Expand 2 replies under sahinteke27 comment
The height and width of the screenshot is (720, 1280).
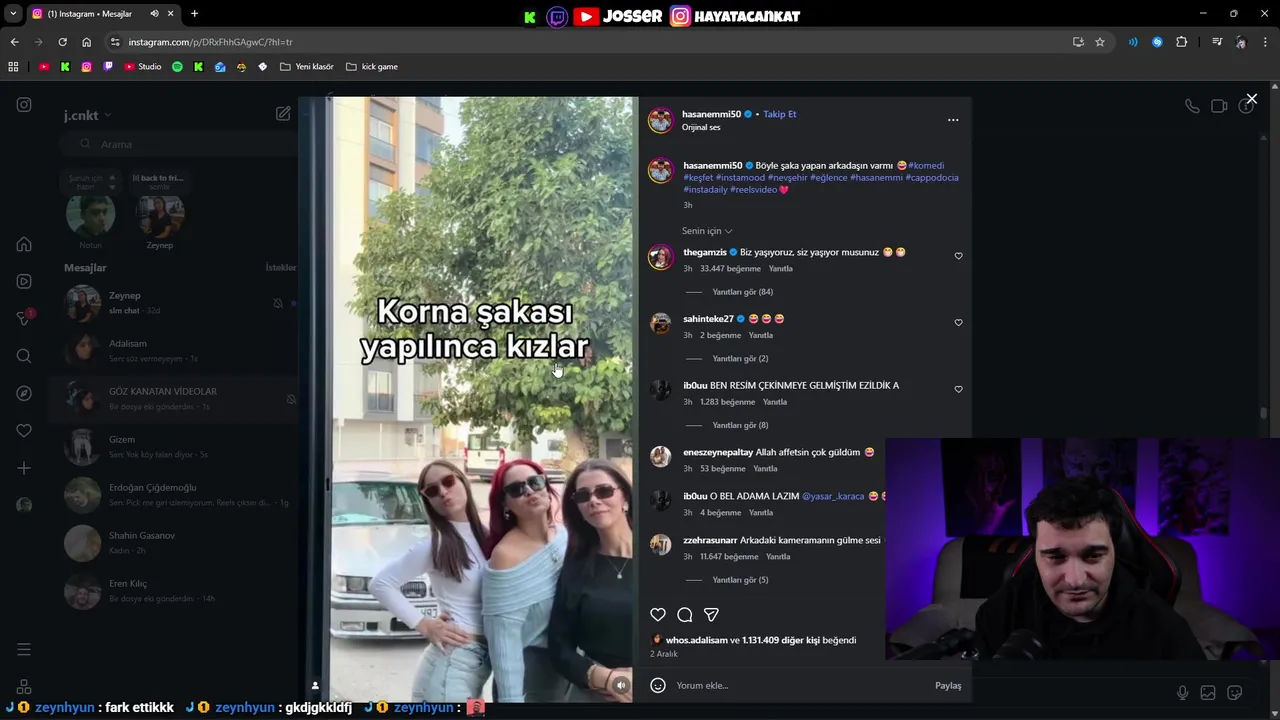click(x=740, y=359)
